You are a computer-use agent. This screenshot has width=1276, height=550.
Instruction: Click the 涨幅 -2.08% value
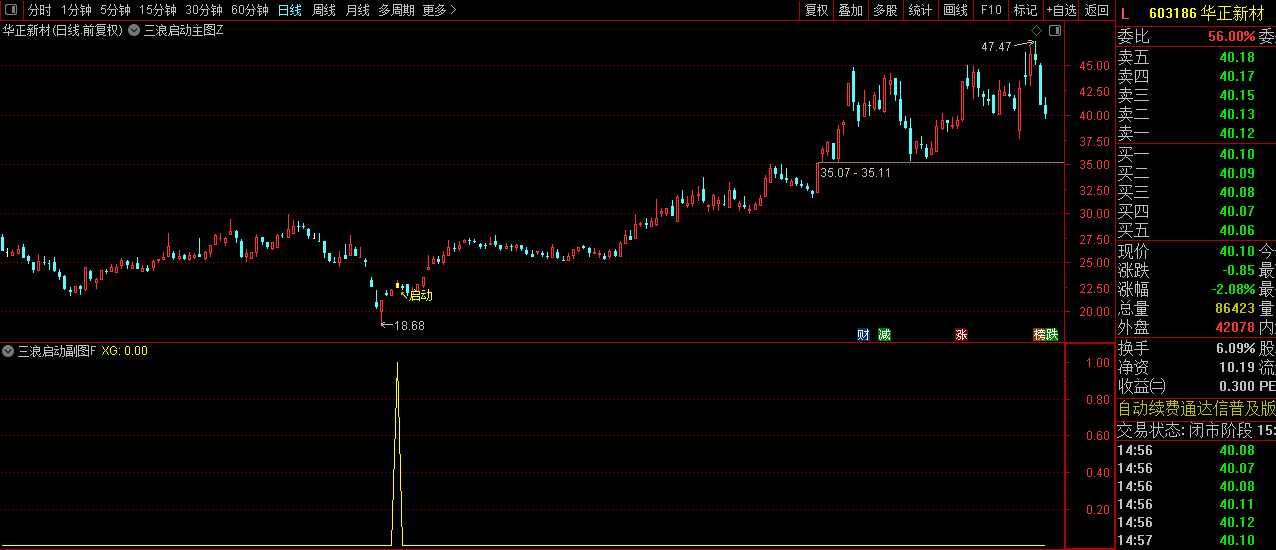coord(1235,289)
